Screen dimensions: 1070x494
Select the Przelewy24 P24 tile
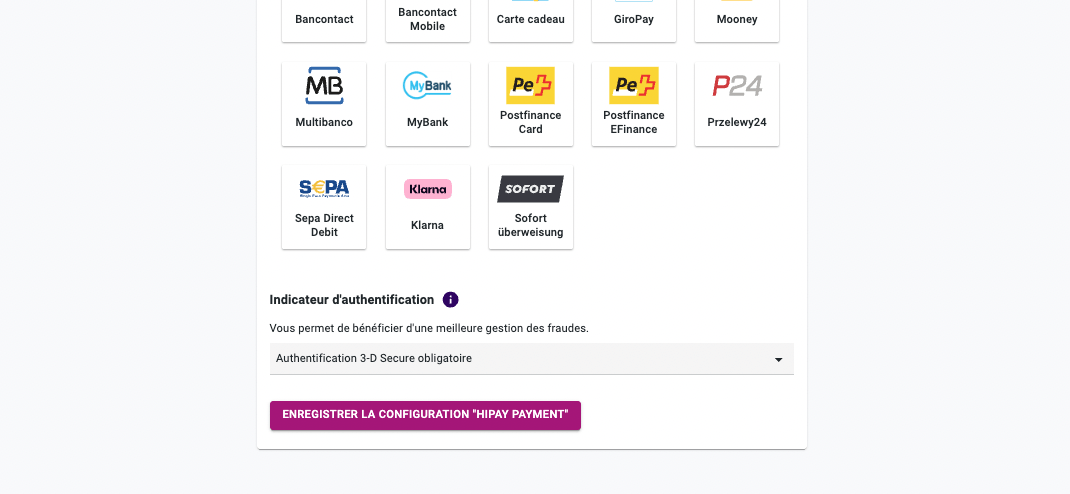click(x=737, y=104)
